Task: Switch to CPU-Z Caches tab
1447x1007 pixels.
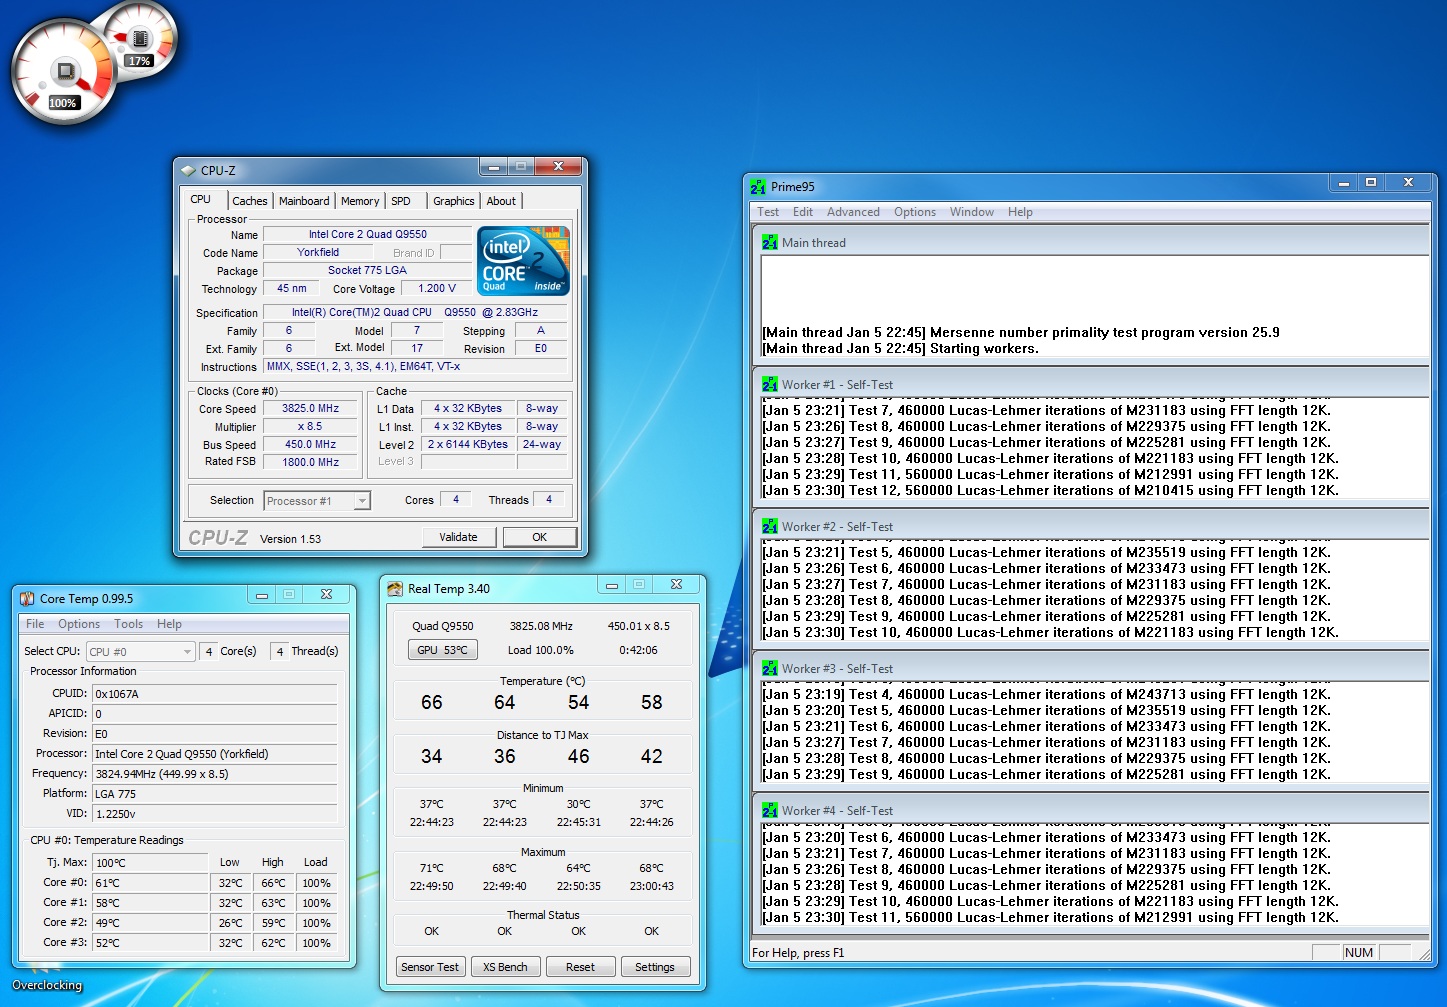Action: point(250,201)
